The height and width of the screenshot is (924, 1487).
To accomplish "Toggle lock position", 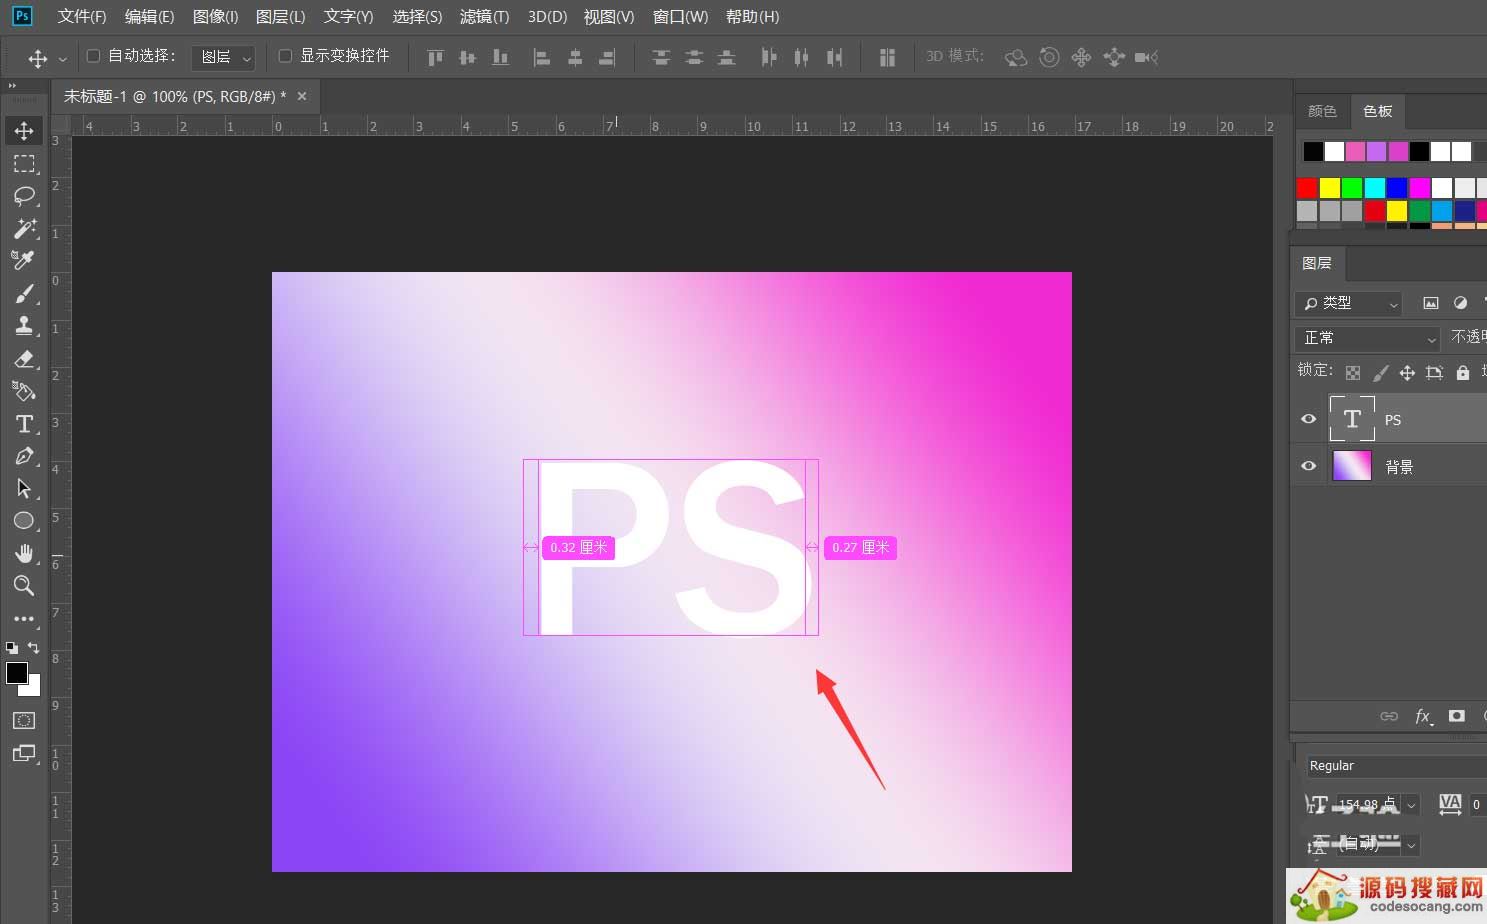I will coord(1407,373).
